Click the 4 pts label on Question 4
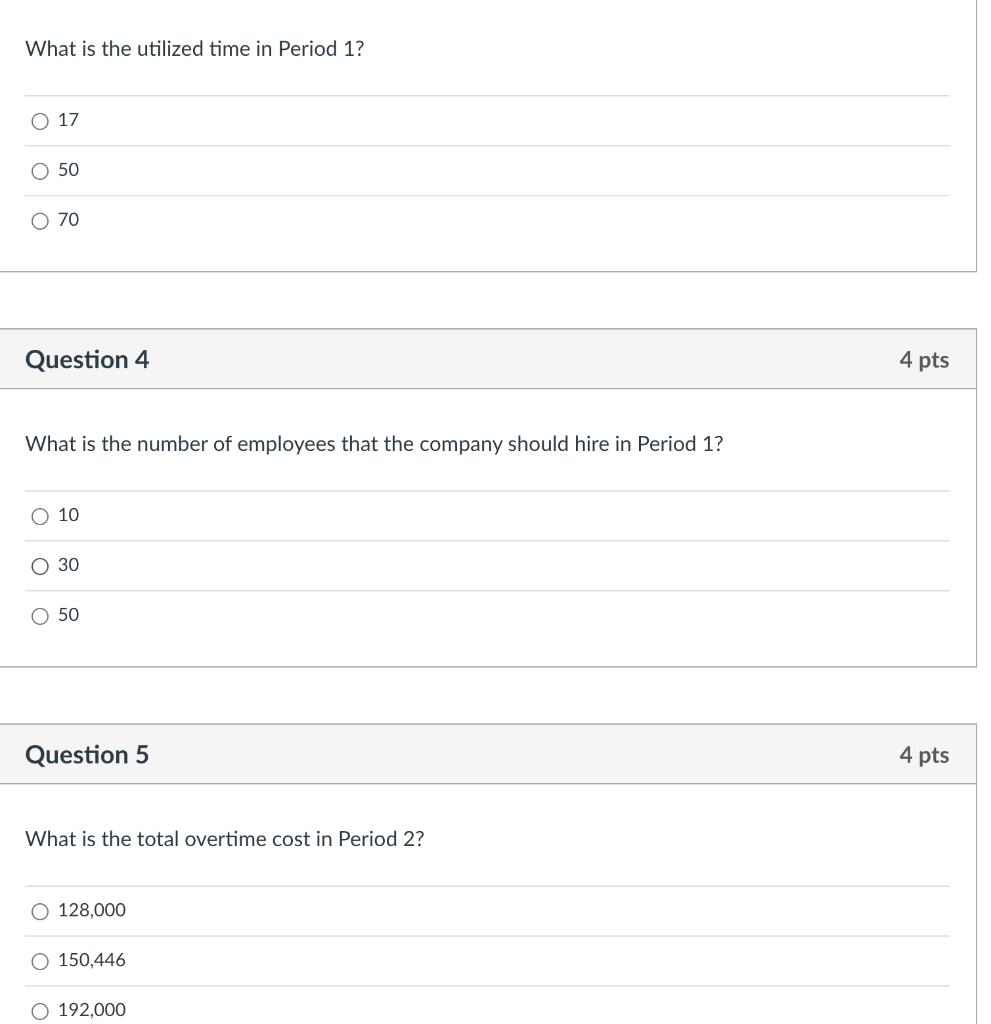 tap(923, 359)
